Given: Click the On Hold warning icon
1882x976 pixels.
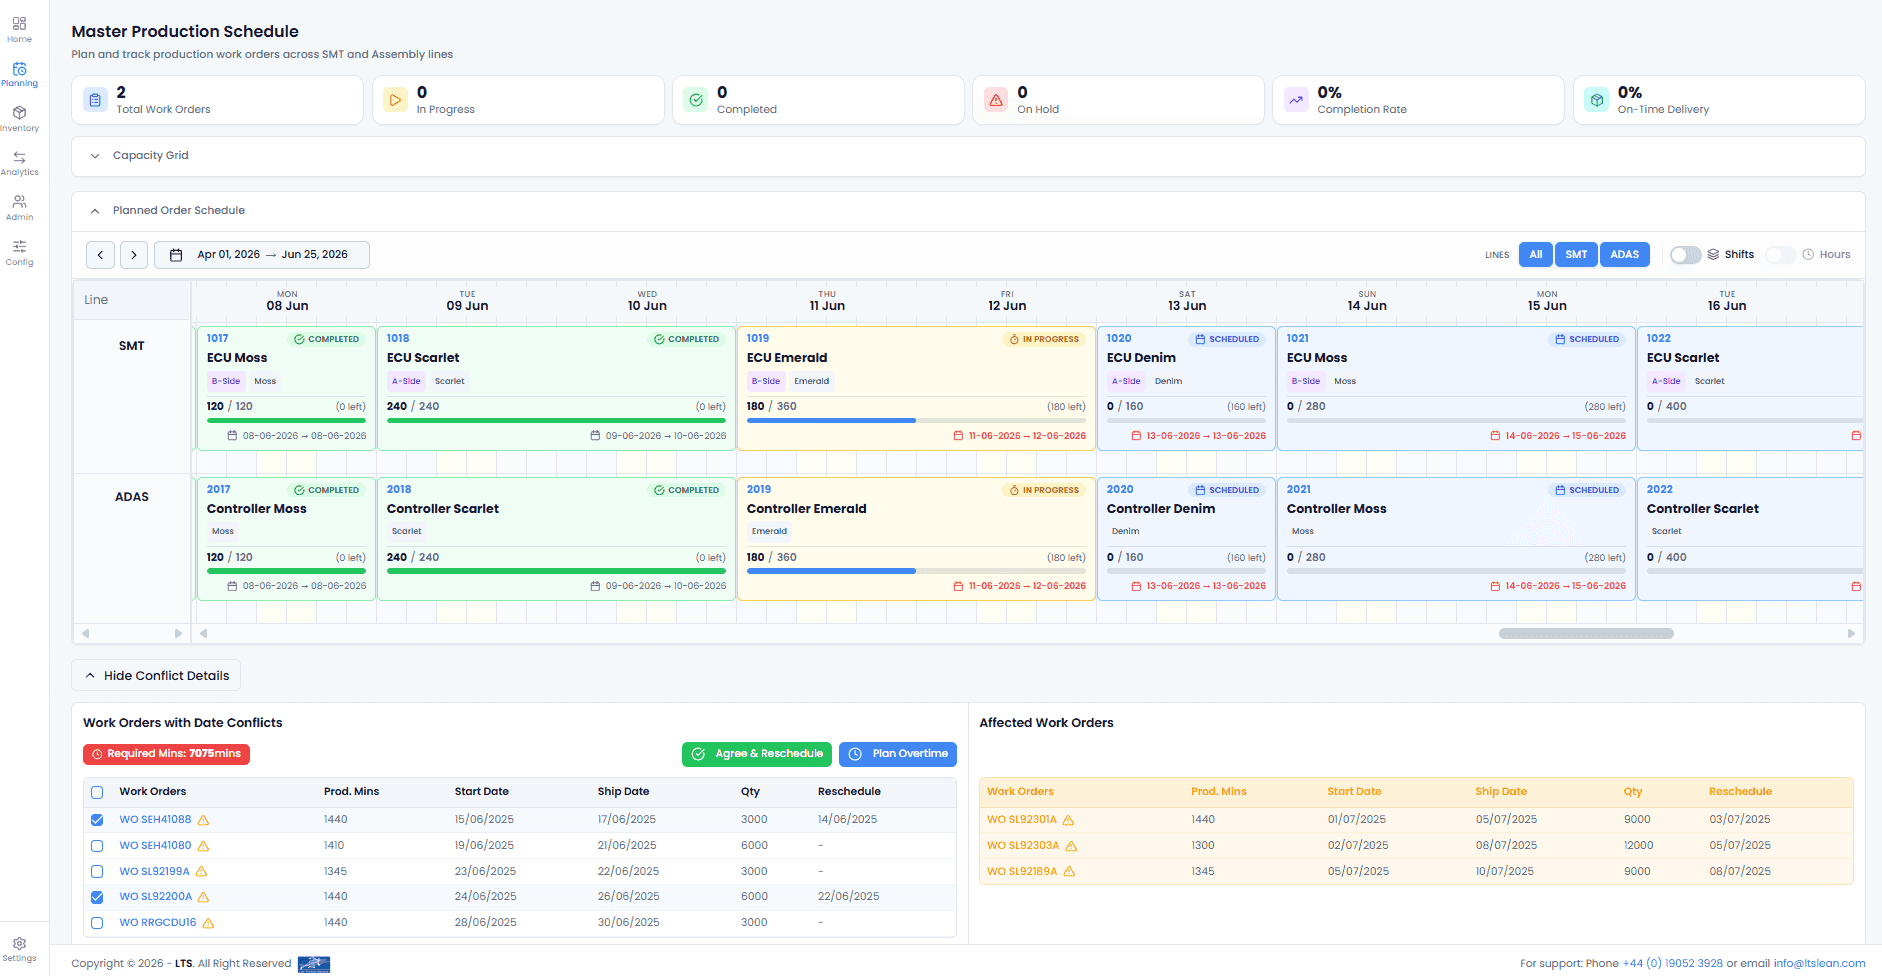Looking at the screenshot, I should (996, 100).
